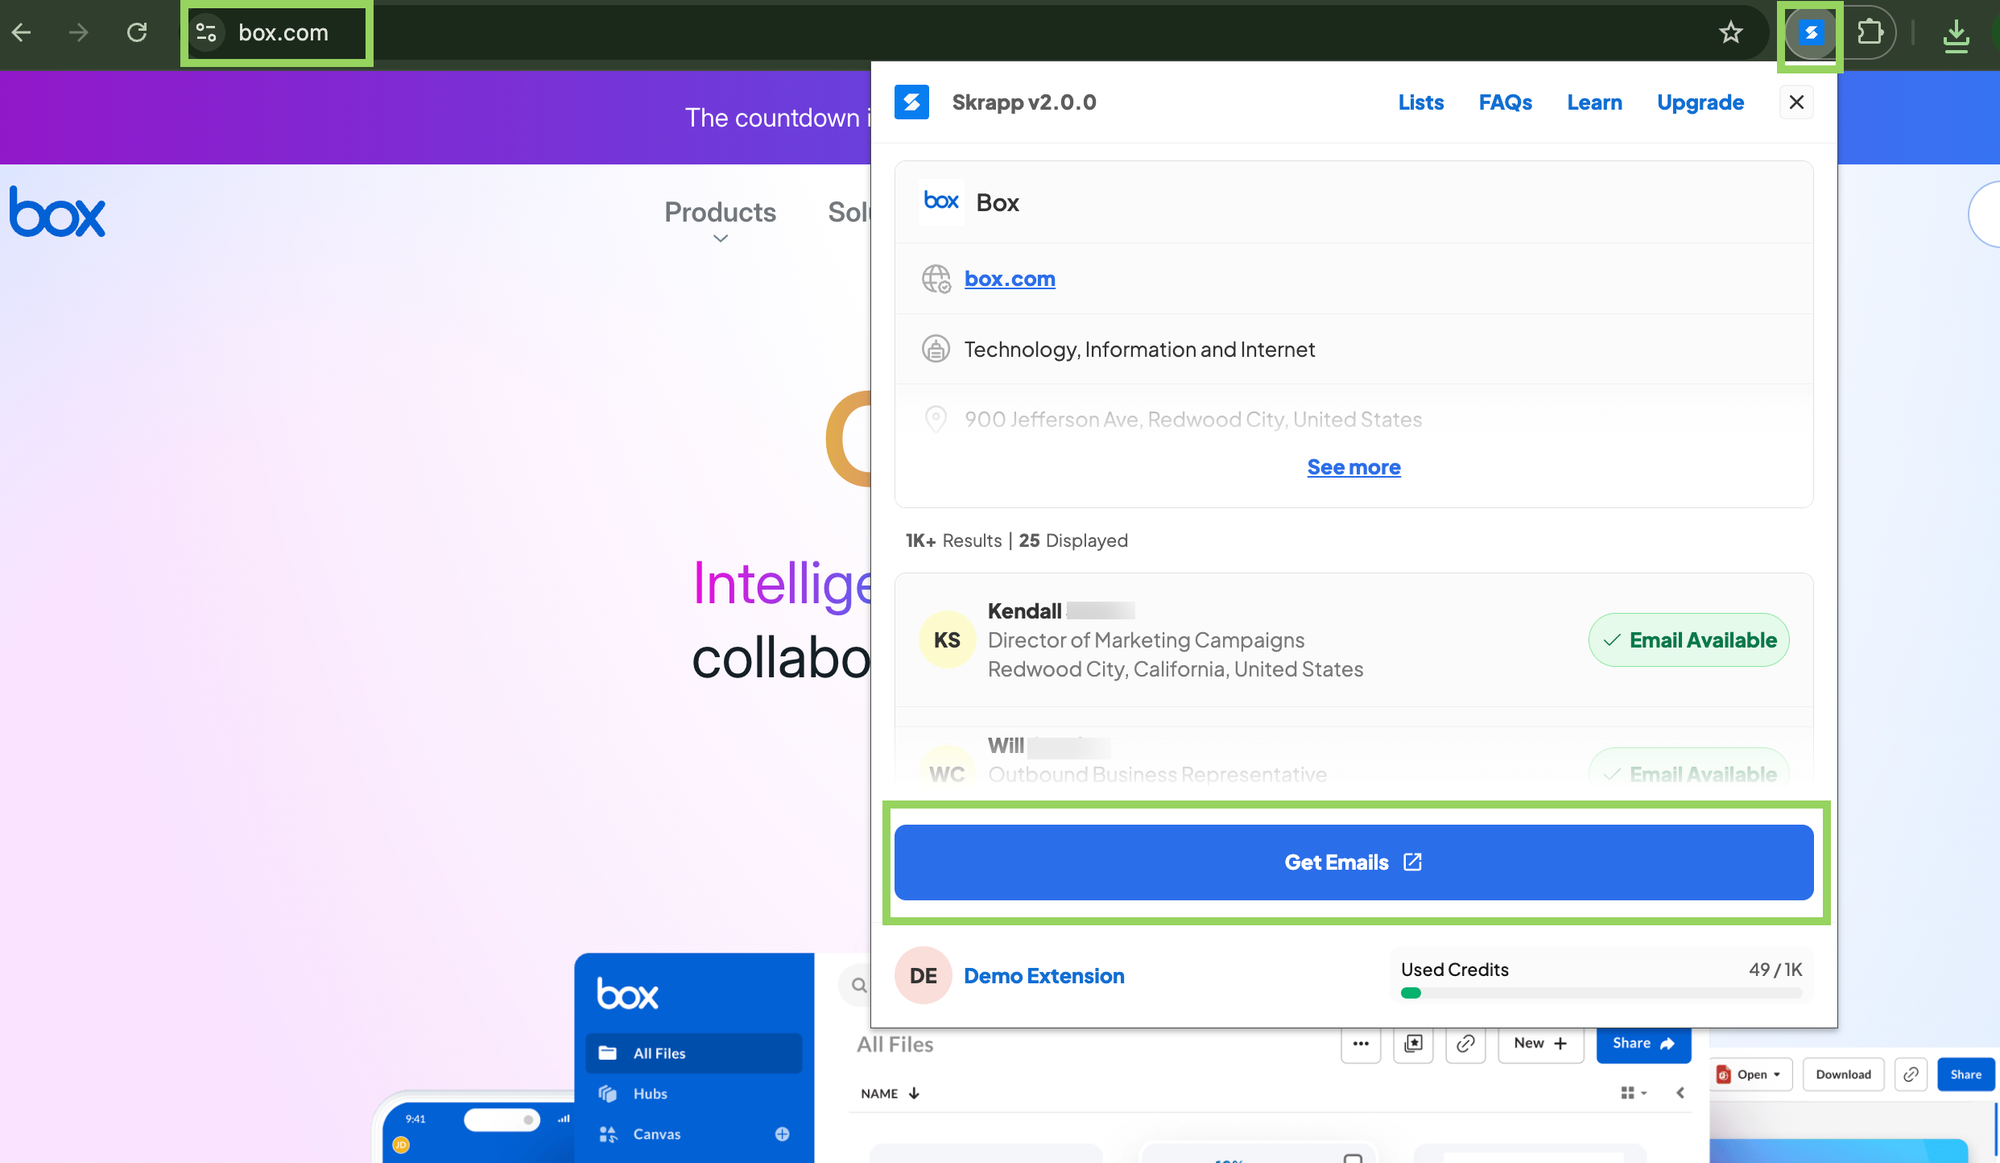The image size is (2000, 1163).
Task: Click the location pin icon
Action: pos(936,419)
